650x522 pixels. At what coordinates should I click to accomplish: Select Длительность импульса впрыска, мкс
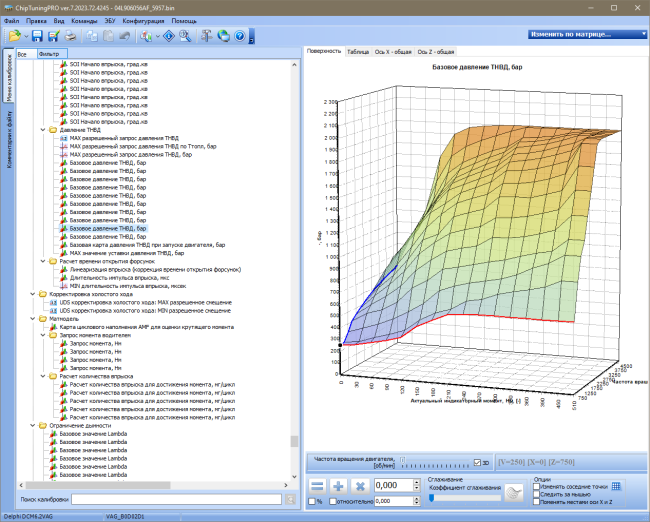pos(119,278)
